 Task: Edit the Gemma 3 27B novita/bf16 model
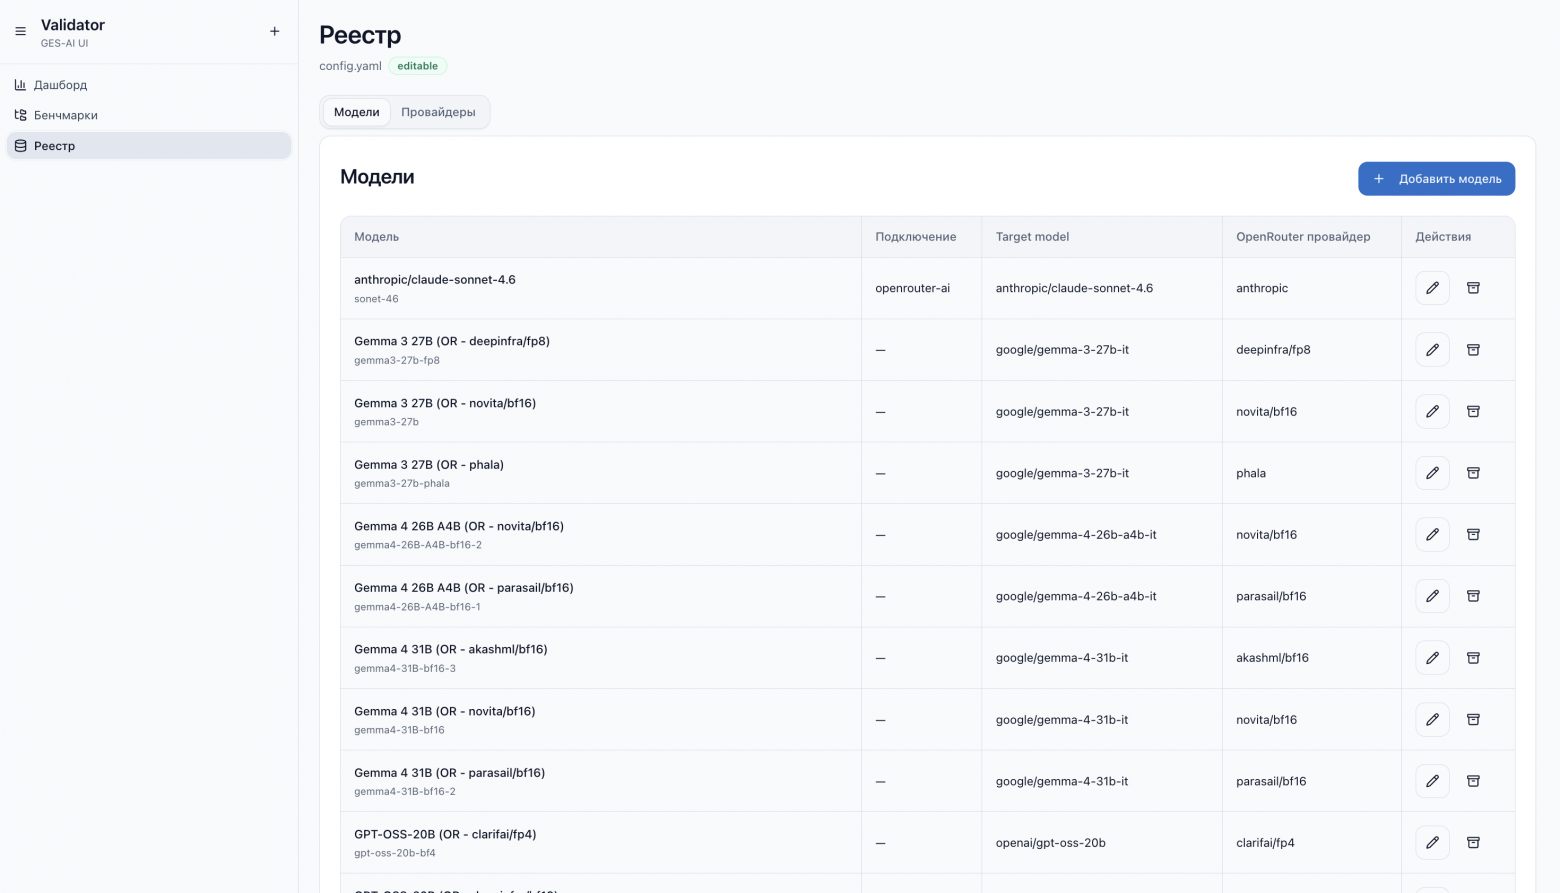[x=1432, y=412]
